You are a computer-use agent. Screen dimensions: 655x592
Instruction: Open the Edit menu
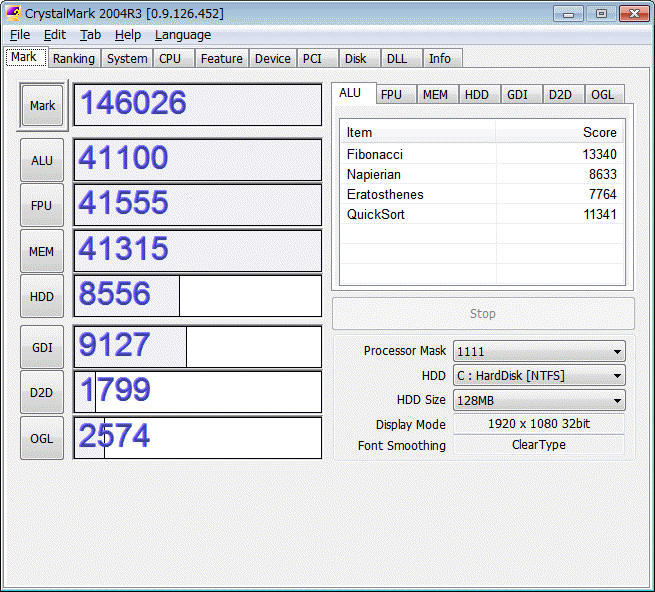click(x=55, y=35)
